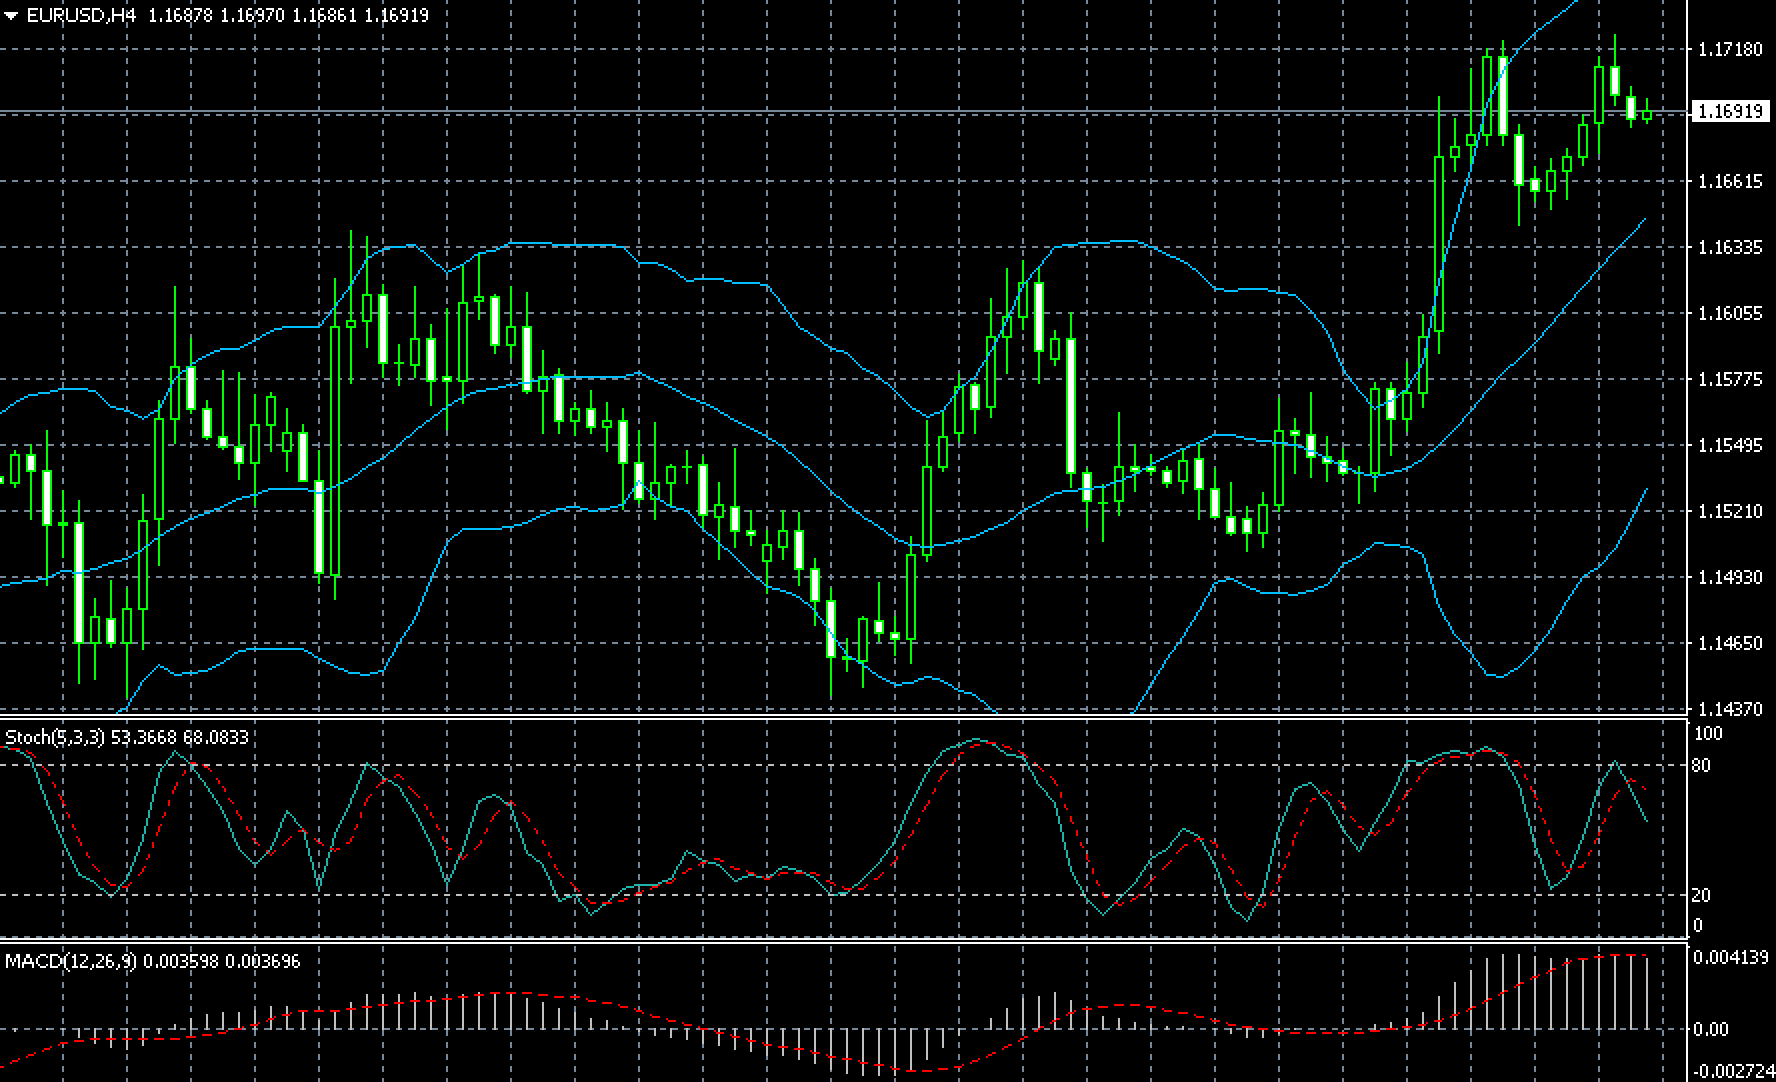Click the Stochastic 100 scale value

click(x=1708, y=734)
